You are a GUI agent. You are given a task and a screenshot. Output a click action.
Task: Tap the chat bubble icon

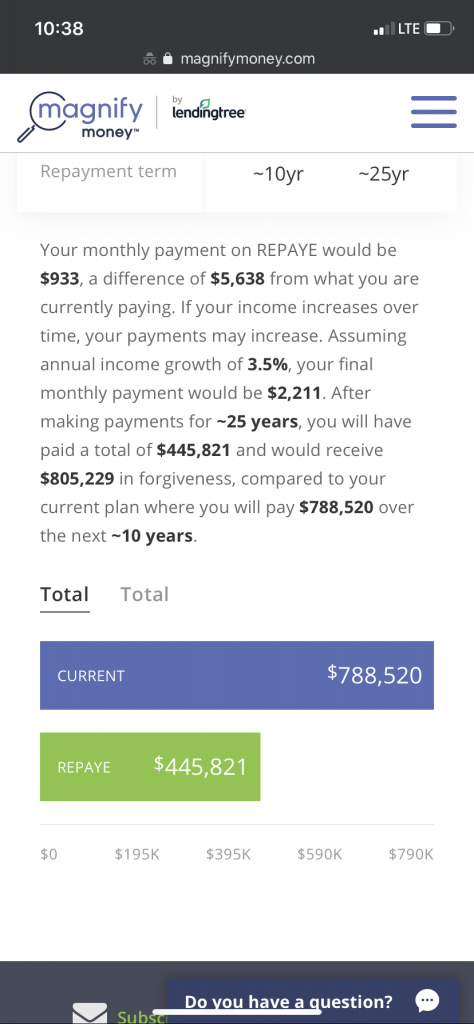(427, 1000)
